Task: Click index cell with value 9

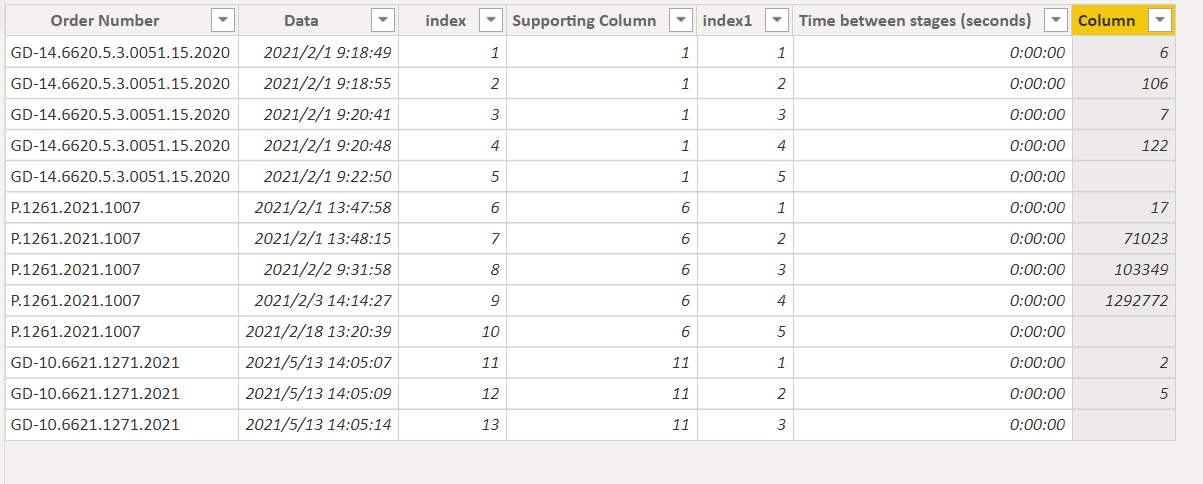Action: 452,300
